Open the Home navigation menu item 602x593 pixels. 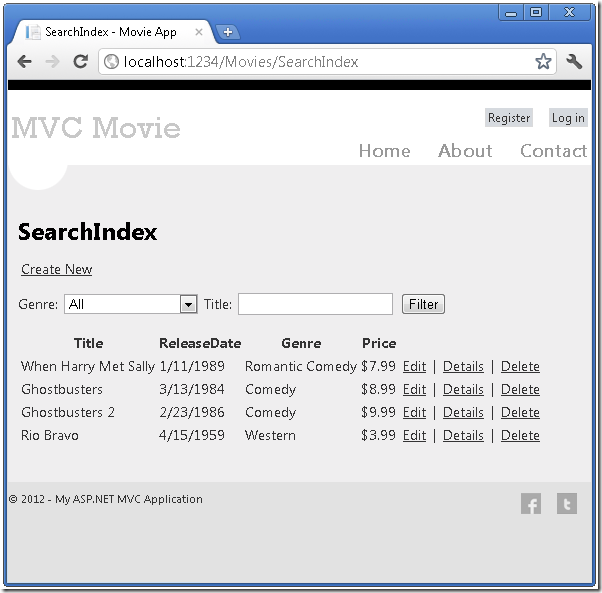(384, 151)
